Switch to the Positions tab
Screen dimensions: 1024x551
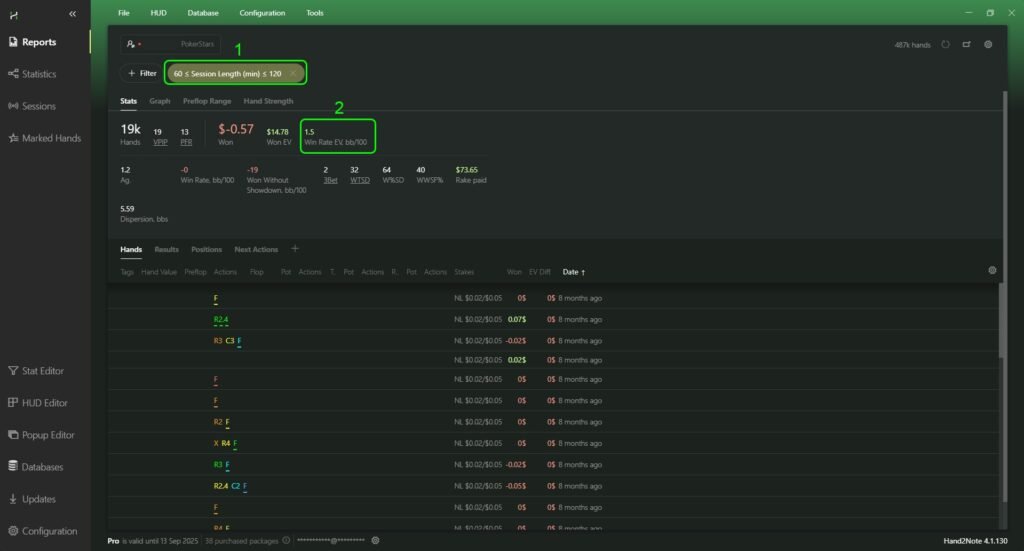[206, 249]
